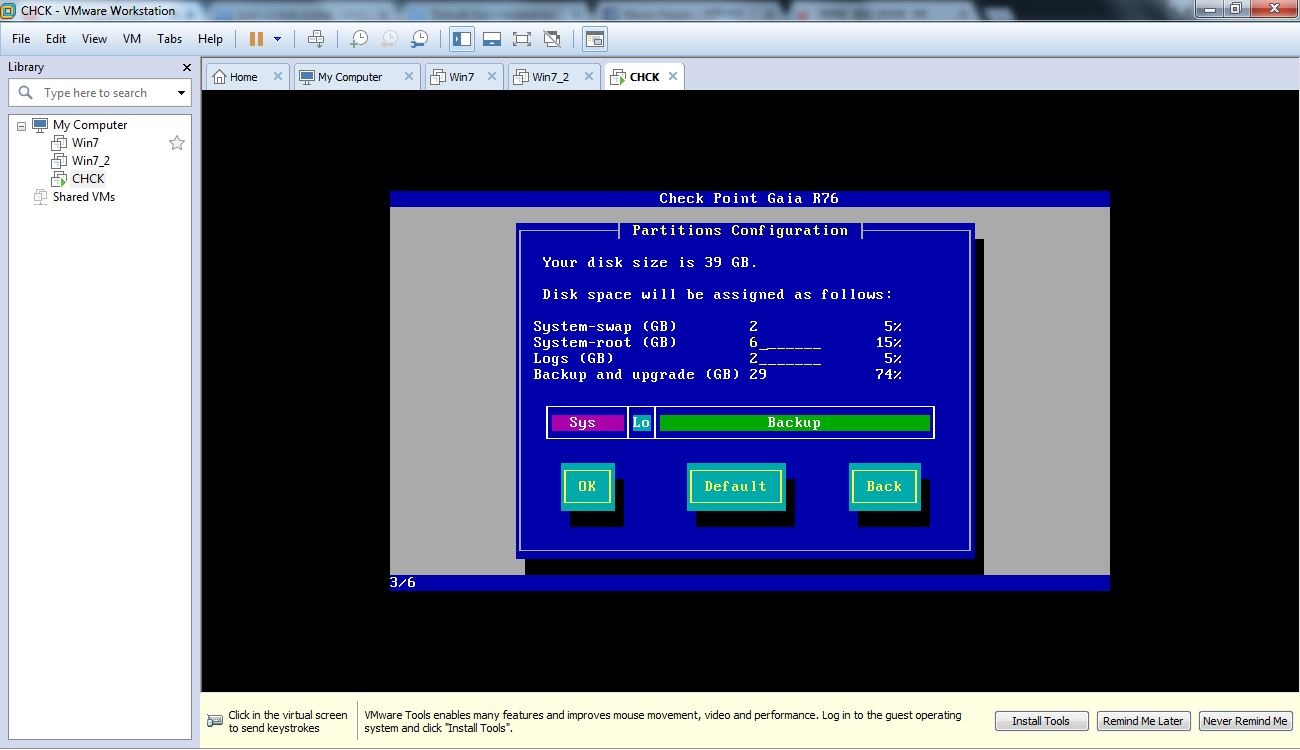Click the 'System-swap (GB)' label
The height and width of the screenshot is (750, 1300).
605,327
